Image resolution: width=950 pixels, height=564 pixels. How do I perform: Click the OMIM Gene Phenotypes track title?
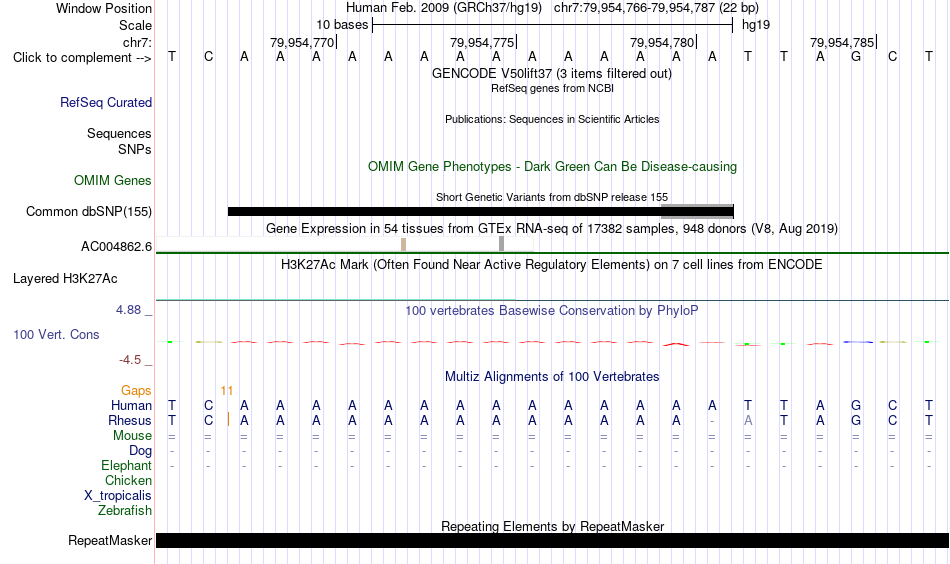point(552,167)
